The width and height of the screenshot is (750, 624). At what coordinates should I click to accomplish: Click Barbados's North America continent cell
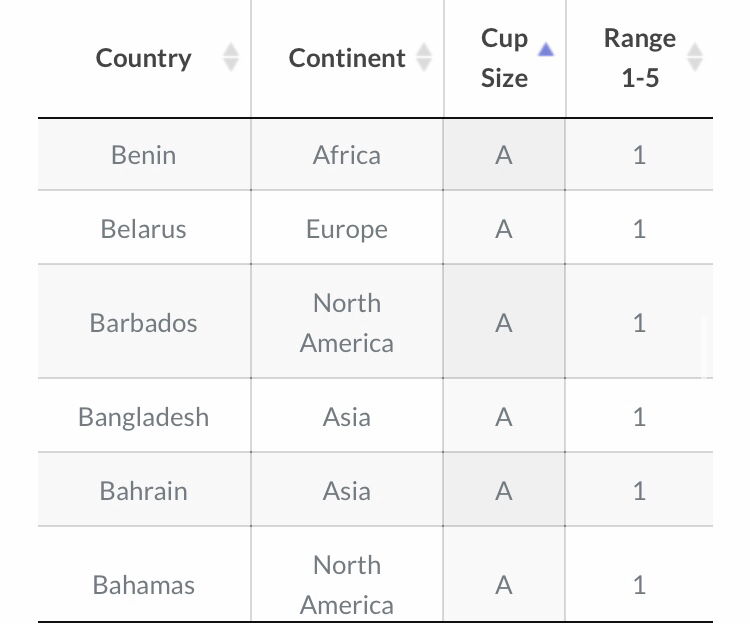[x=347, y=321]
